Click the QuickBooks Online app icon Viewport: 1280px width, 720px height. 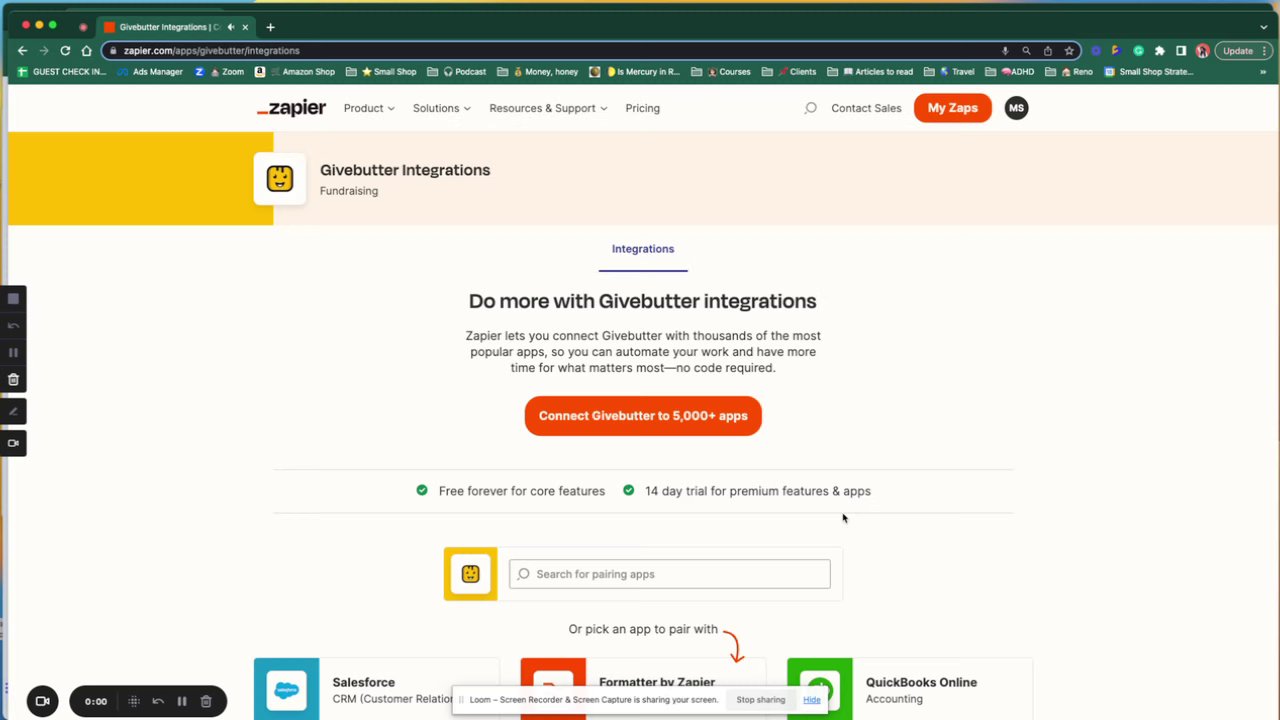[x=820, y=689]
